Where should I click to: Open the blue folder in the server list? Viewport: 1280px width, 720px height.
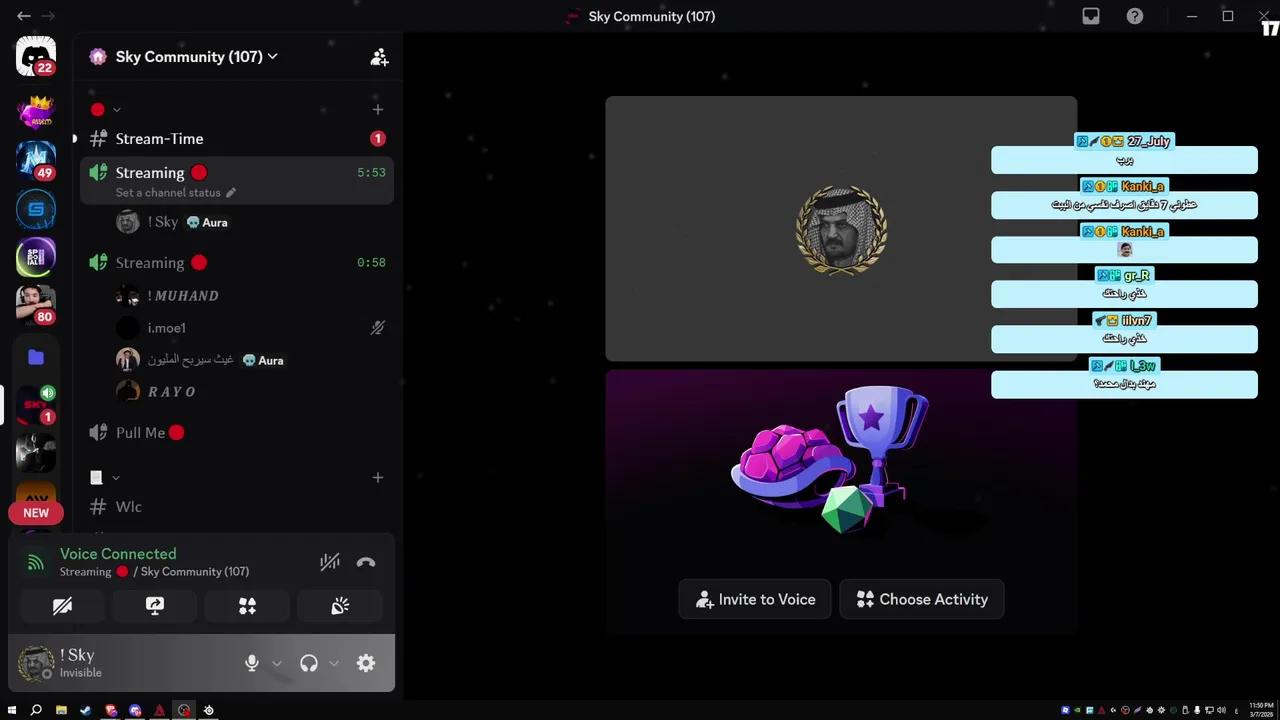[x=36, y=357]
